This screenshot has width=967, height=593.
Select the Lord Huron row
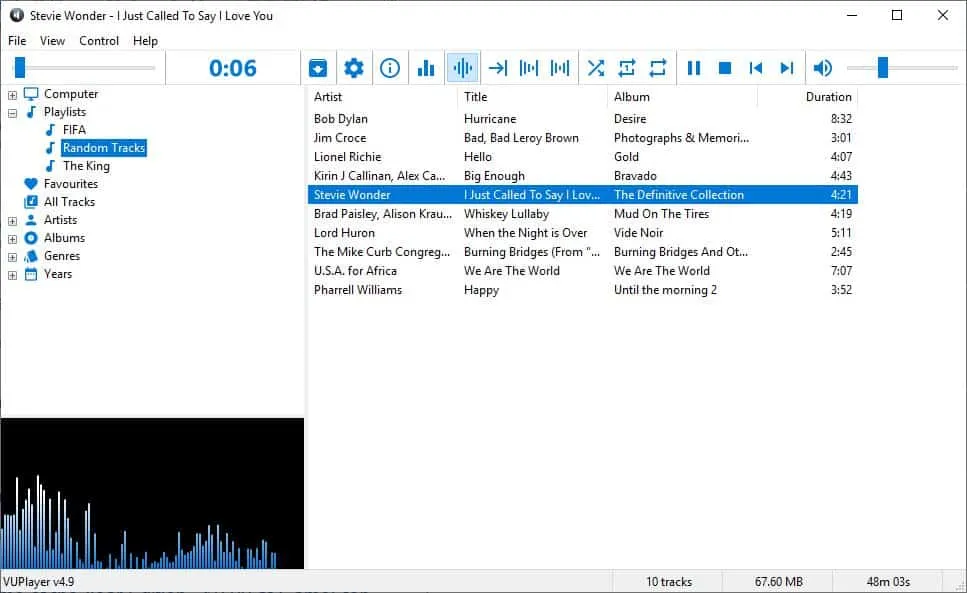(x=582, y=233)
